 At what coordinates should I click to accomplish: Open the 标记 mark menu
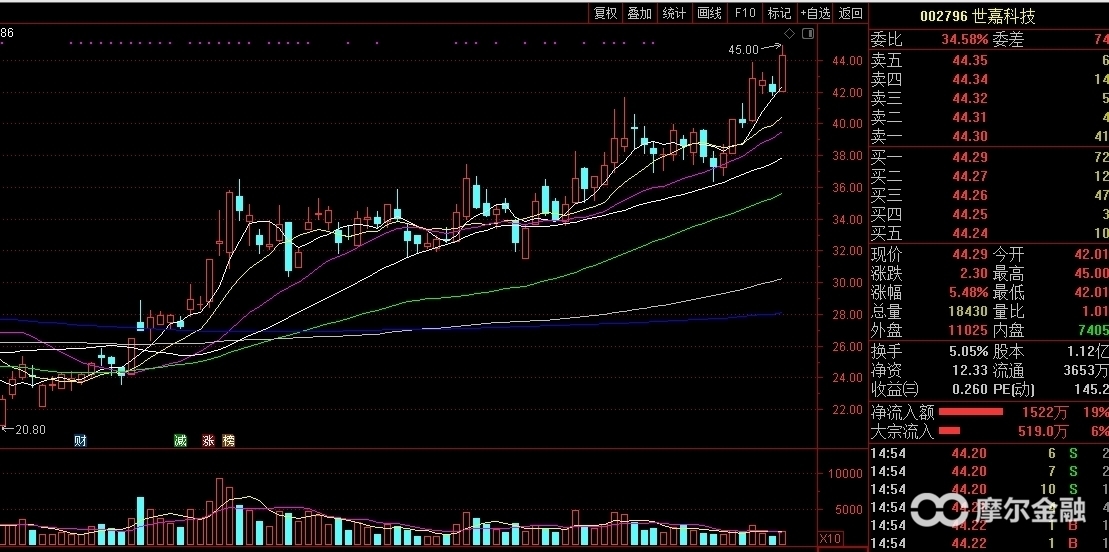pos(779,13)
